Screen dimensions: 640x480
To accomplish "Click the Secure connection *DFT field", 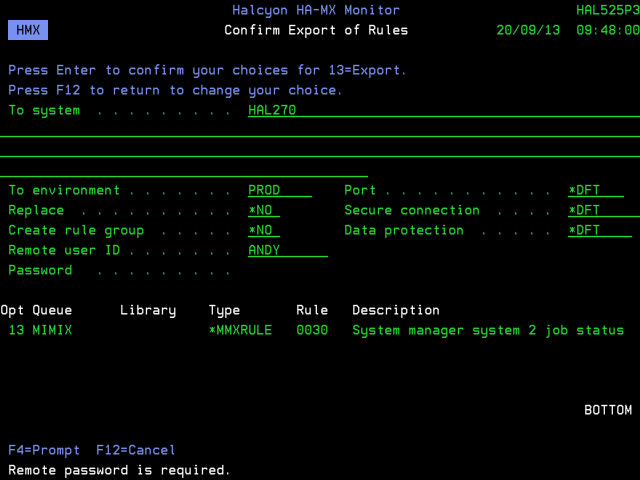I will (604, 210).
